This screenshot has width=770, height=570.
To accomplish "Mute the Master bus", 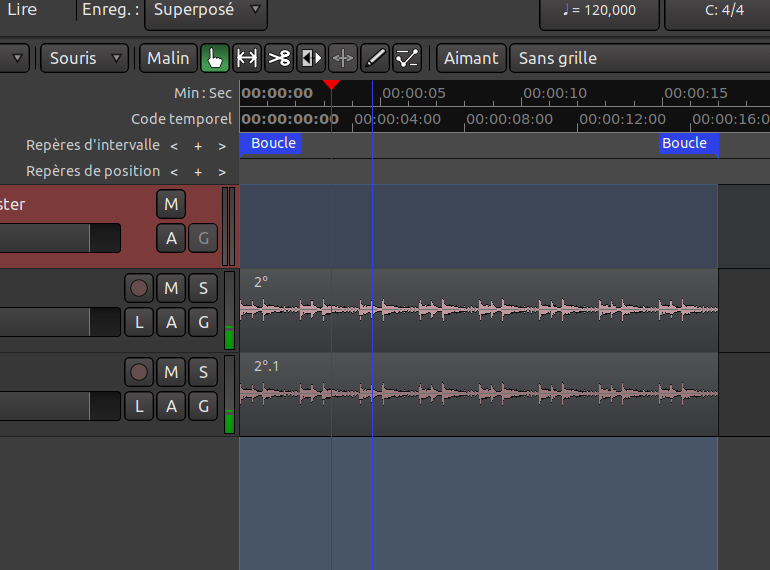I will (171, 205).
